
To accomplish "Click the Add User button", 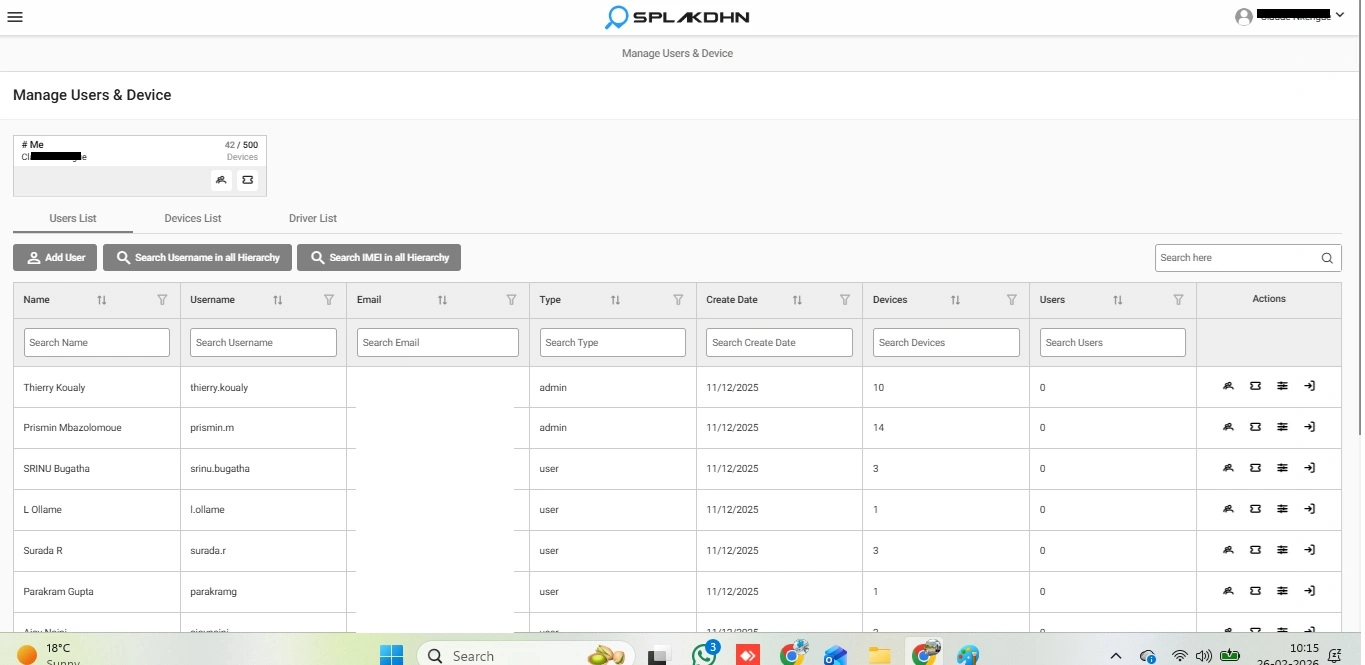I will (x=54, y=257).
